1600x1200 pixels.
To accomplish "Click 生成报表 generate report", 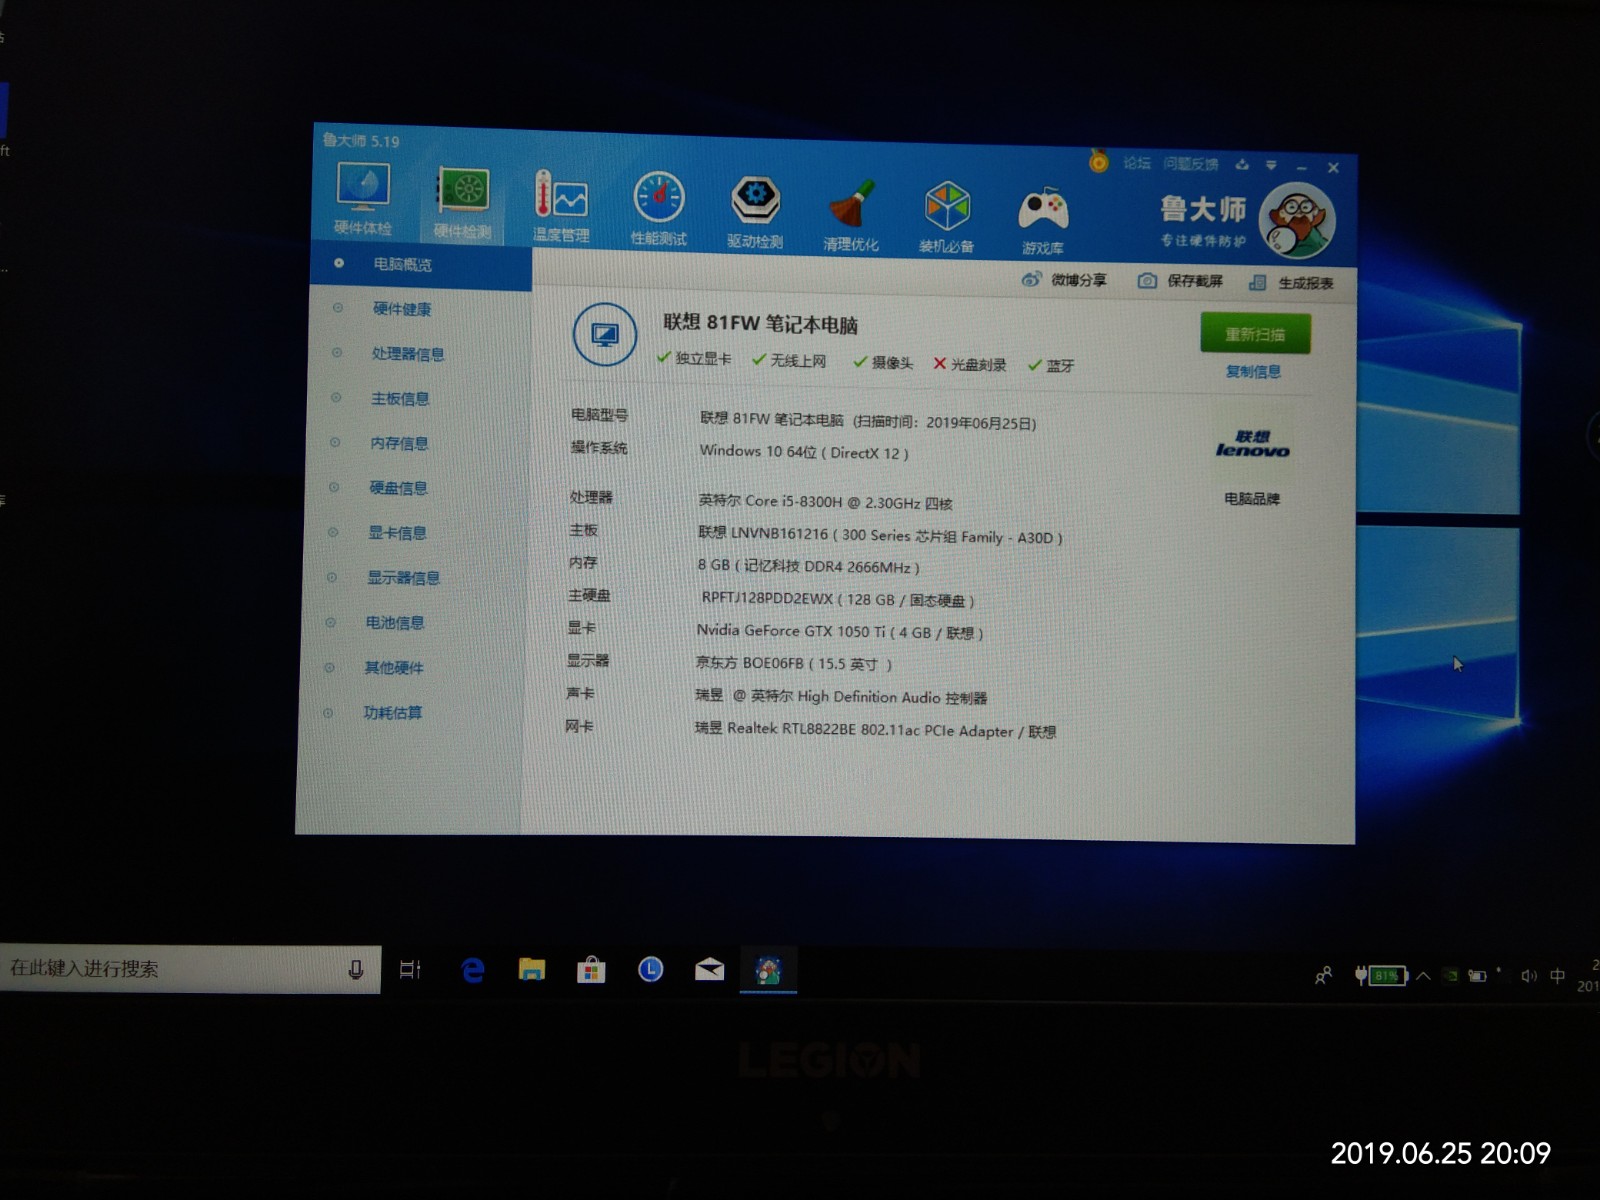I will [x=1292, y=283].
